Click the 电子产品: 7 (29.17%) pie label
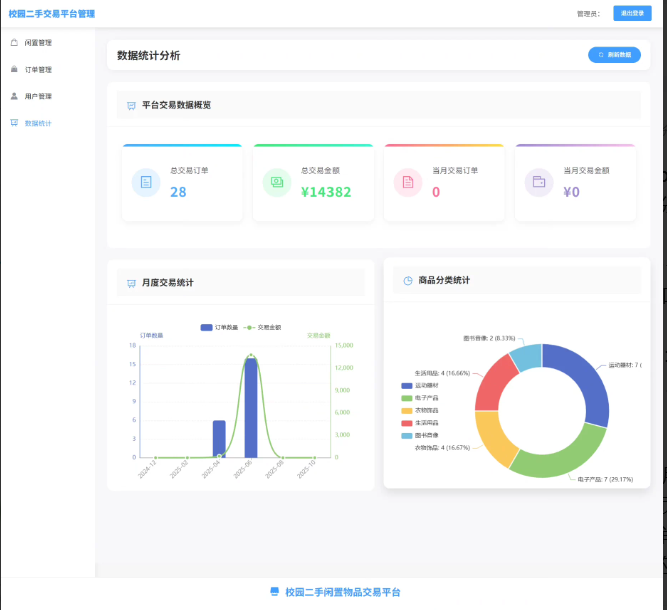667x610 pixels. 605,479
